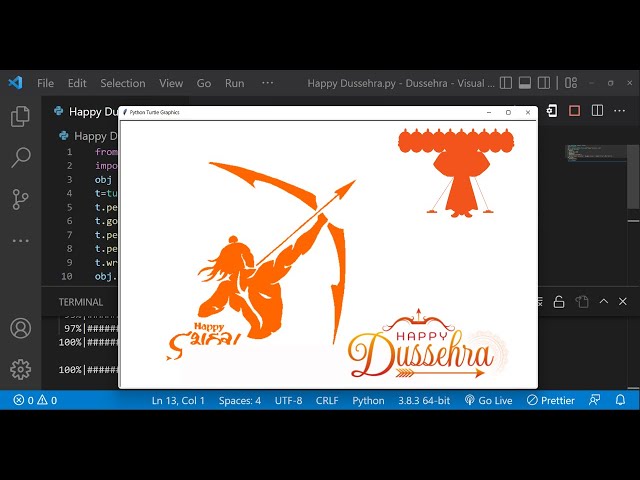Toggle the terminal scroll lock icon
The width and height of the screenshot is (640, 480).
(559, 302)
